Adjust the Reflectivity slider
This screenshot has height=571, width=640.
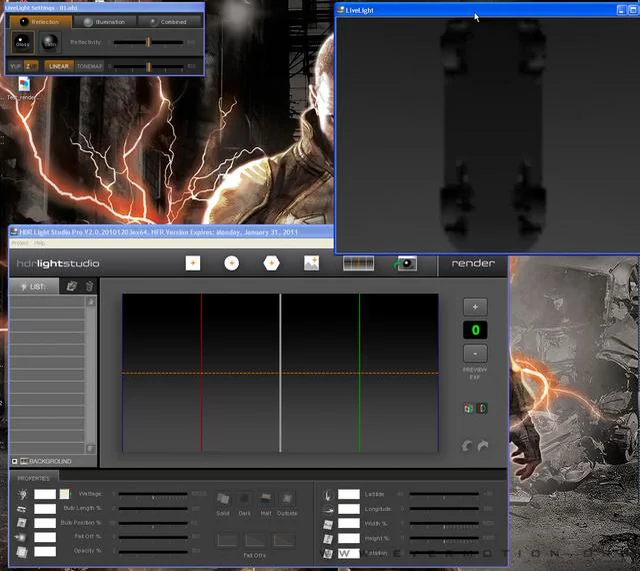148,42
